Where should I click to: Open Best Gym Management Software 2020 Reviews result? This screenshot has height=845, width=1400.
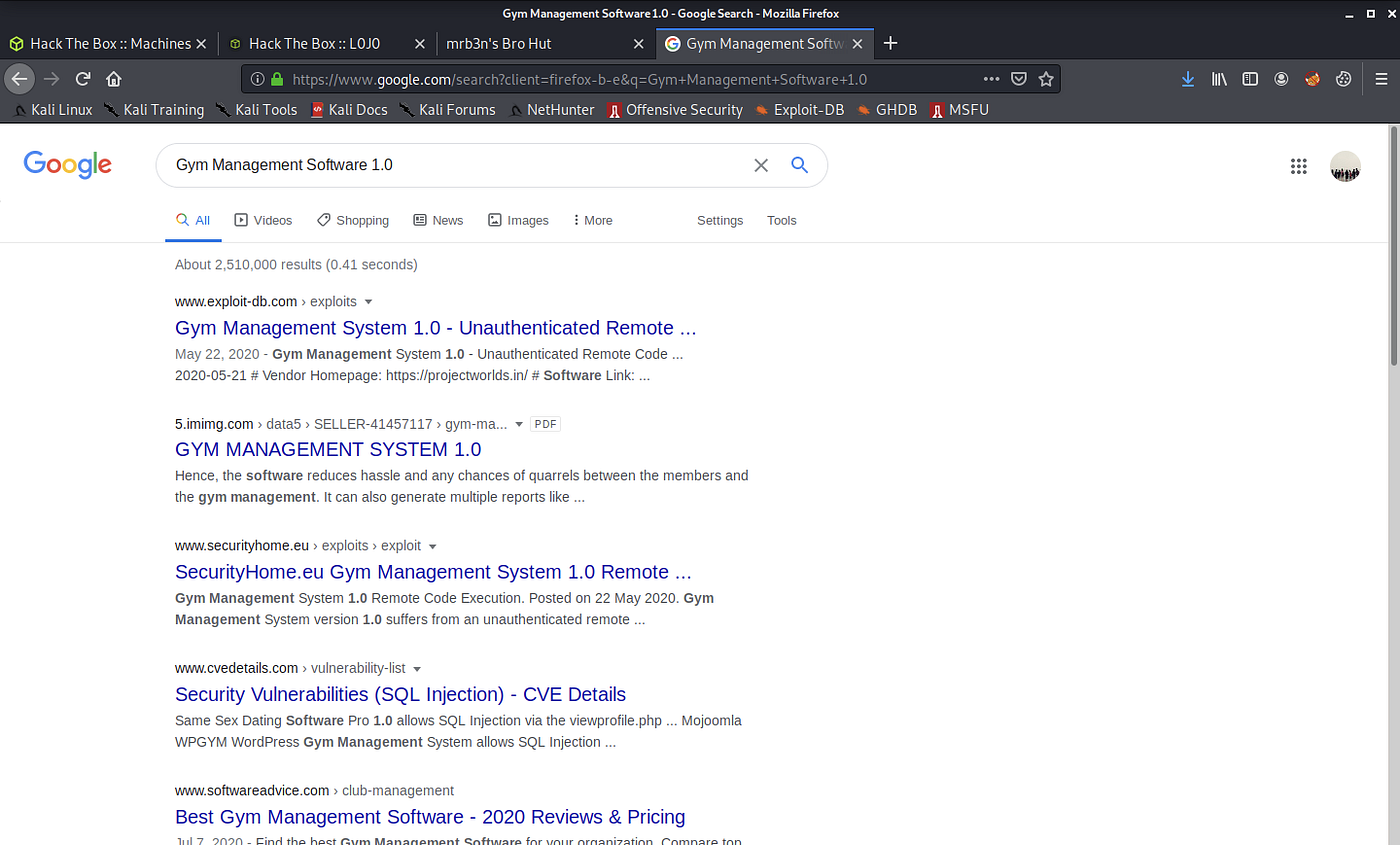click(430, 817)
